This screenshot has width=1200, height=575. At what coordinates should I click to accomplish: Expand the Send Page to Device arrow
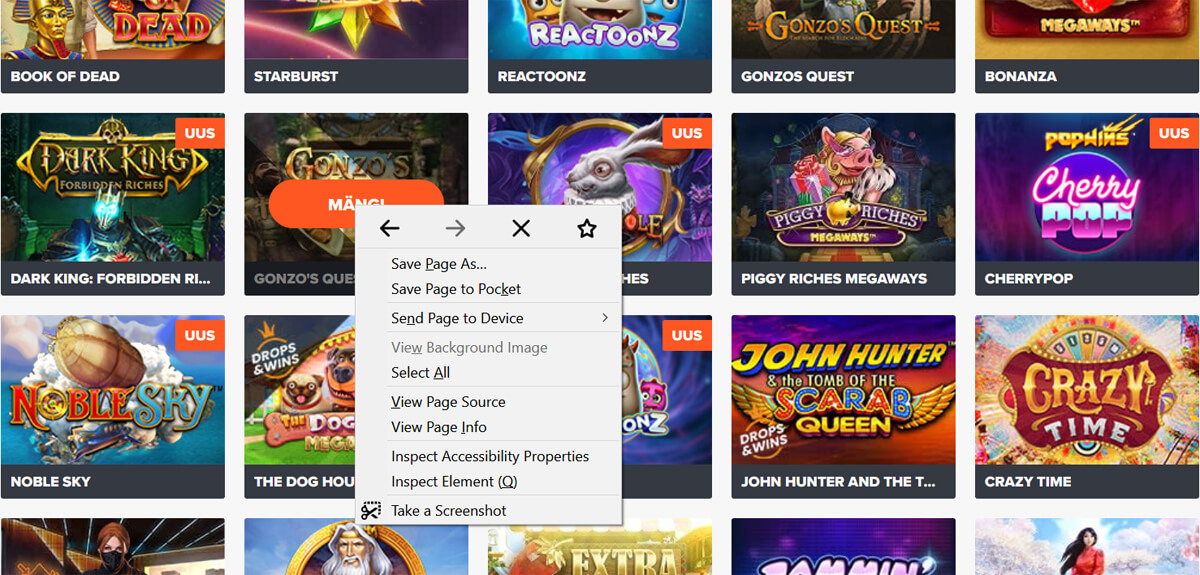click(x=605, y=318)
